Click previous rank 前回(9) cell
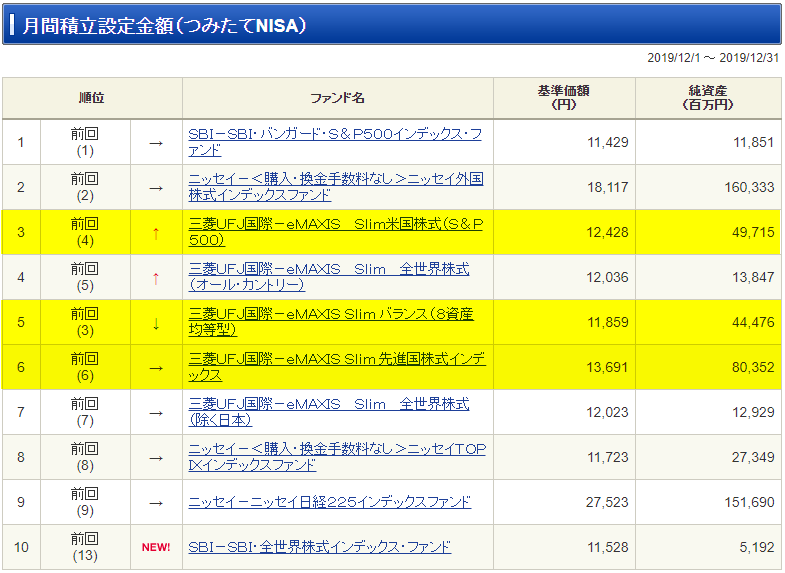785x573 pixels. [85, 502]
